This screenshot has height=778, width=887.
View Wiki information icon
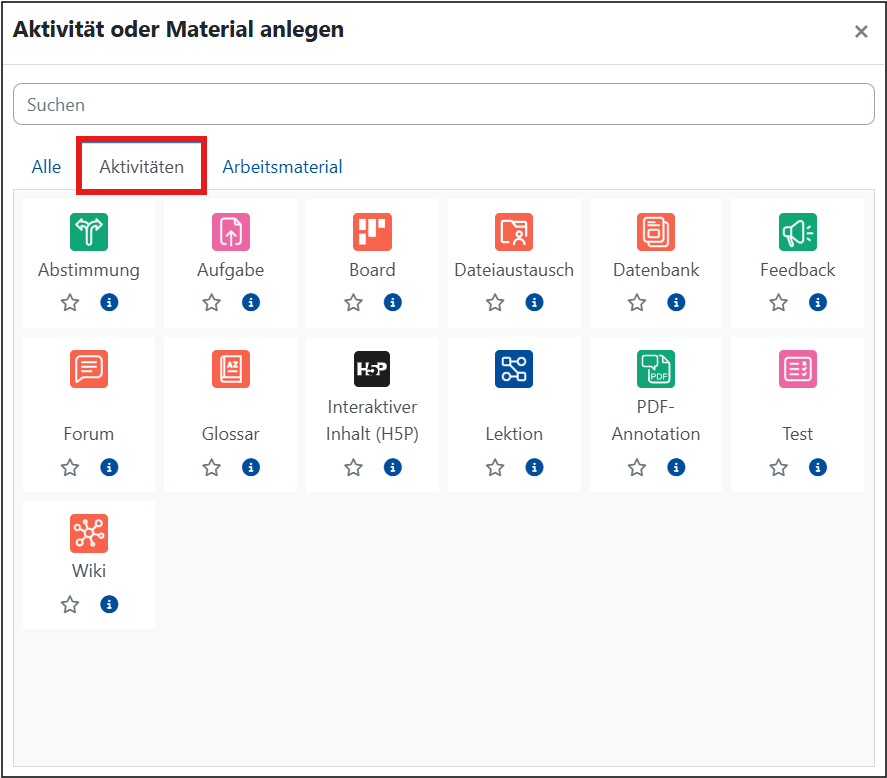[x=109, y=604]
